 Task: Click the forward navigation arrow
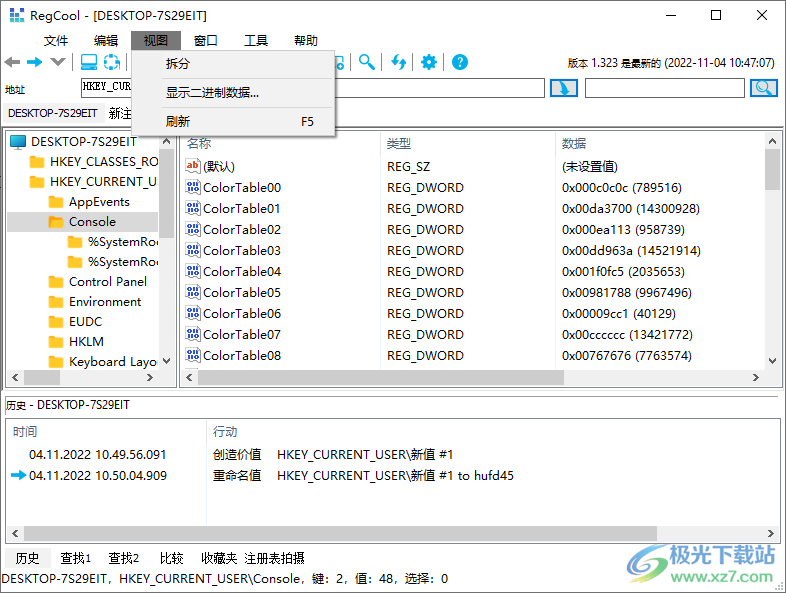(x=35, y=62)
